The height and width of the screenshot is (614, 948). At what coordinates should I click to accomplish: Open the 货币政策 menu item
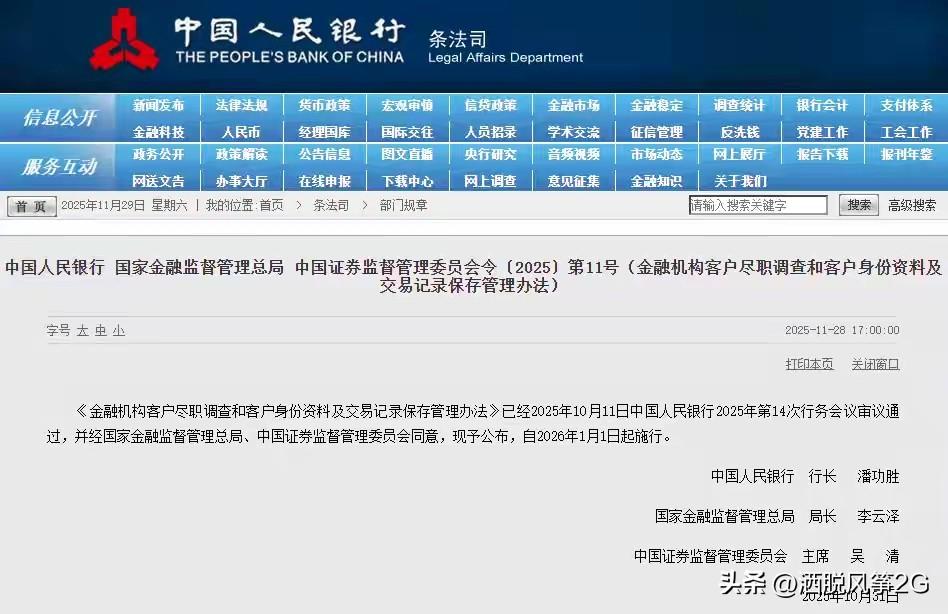click(x=324, y=105)
